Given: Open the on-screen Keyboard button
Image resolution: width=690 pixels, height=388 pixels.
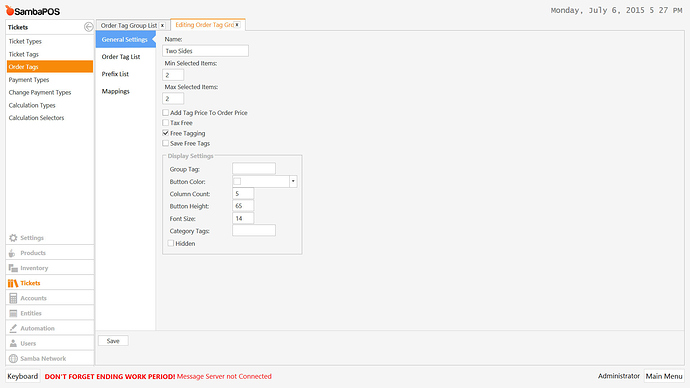Looking at the screenshot, I should (x=22, y=377).
